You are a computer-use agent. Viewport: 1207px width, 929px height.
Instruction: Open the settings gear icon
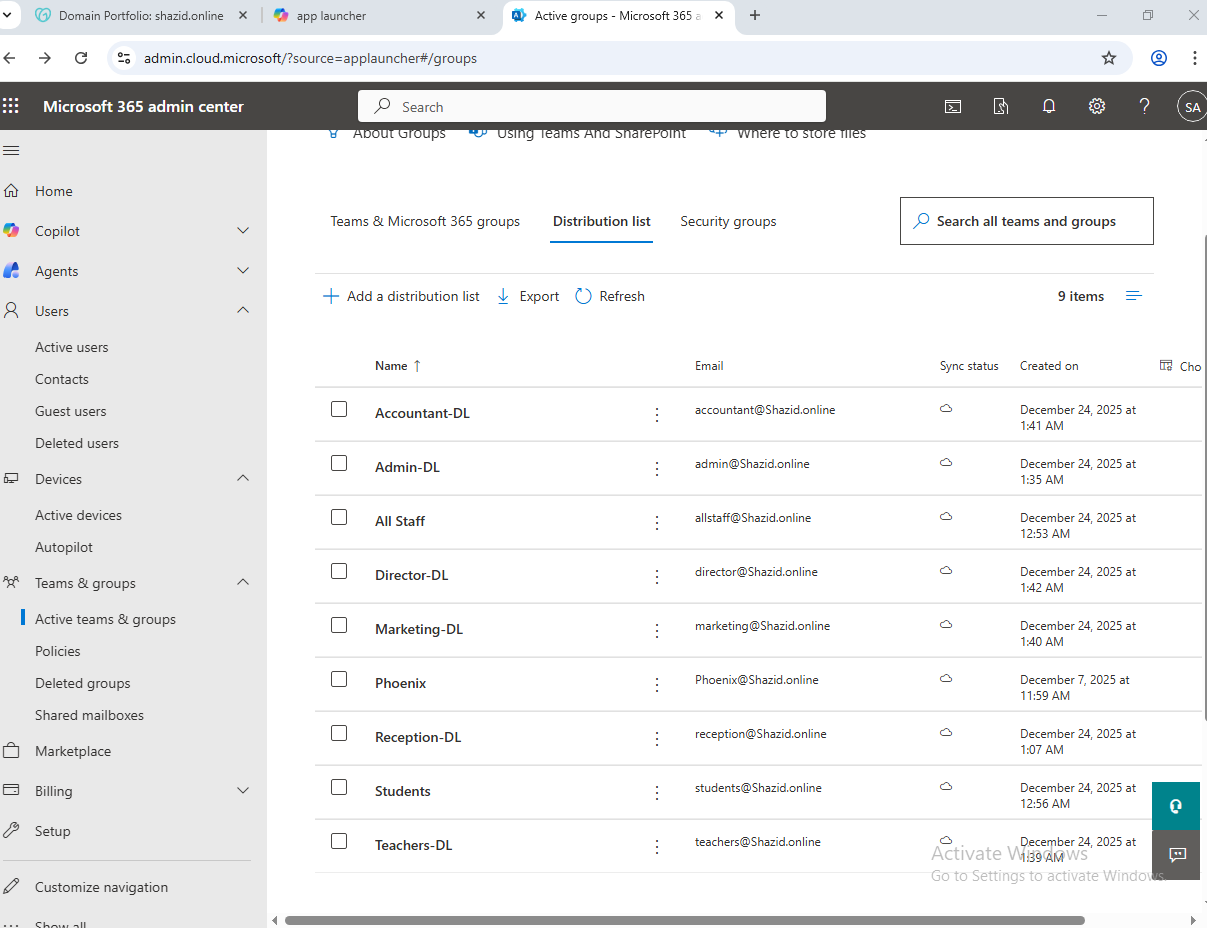(1097, 107)
